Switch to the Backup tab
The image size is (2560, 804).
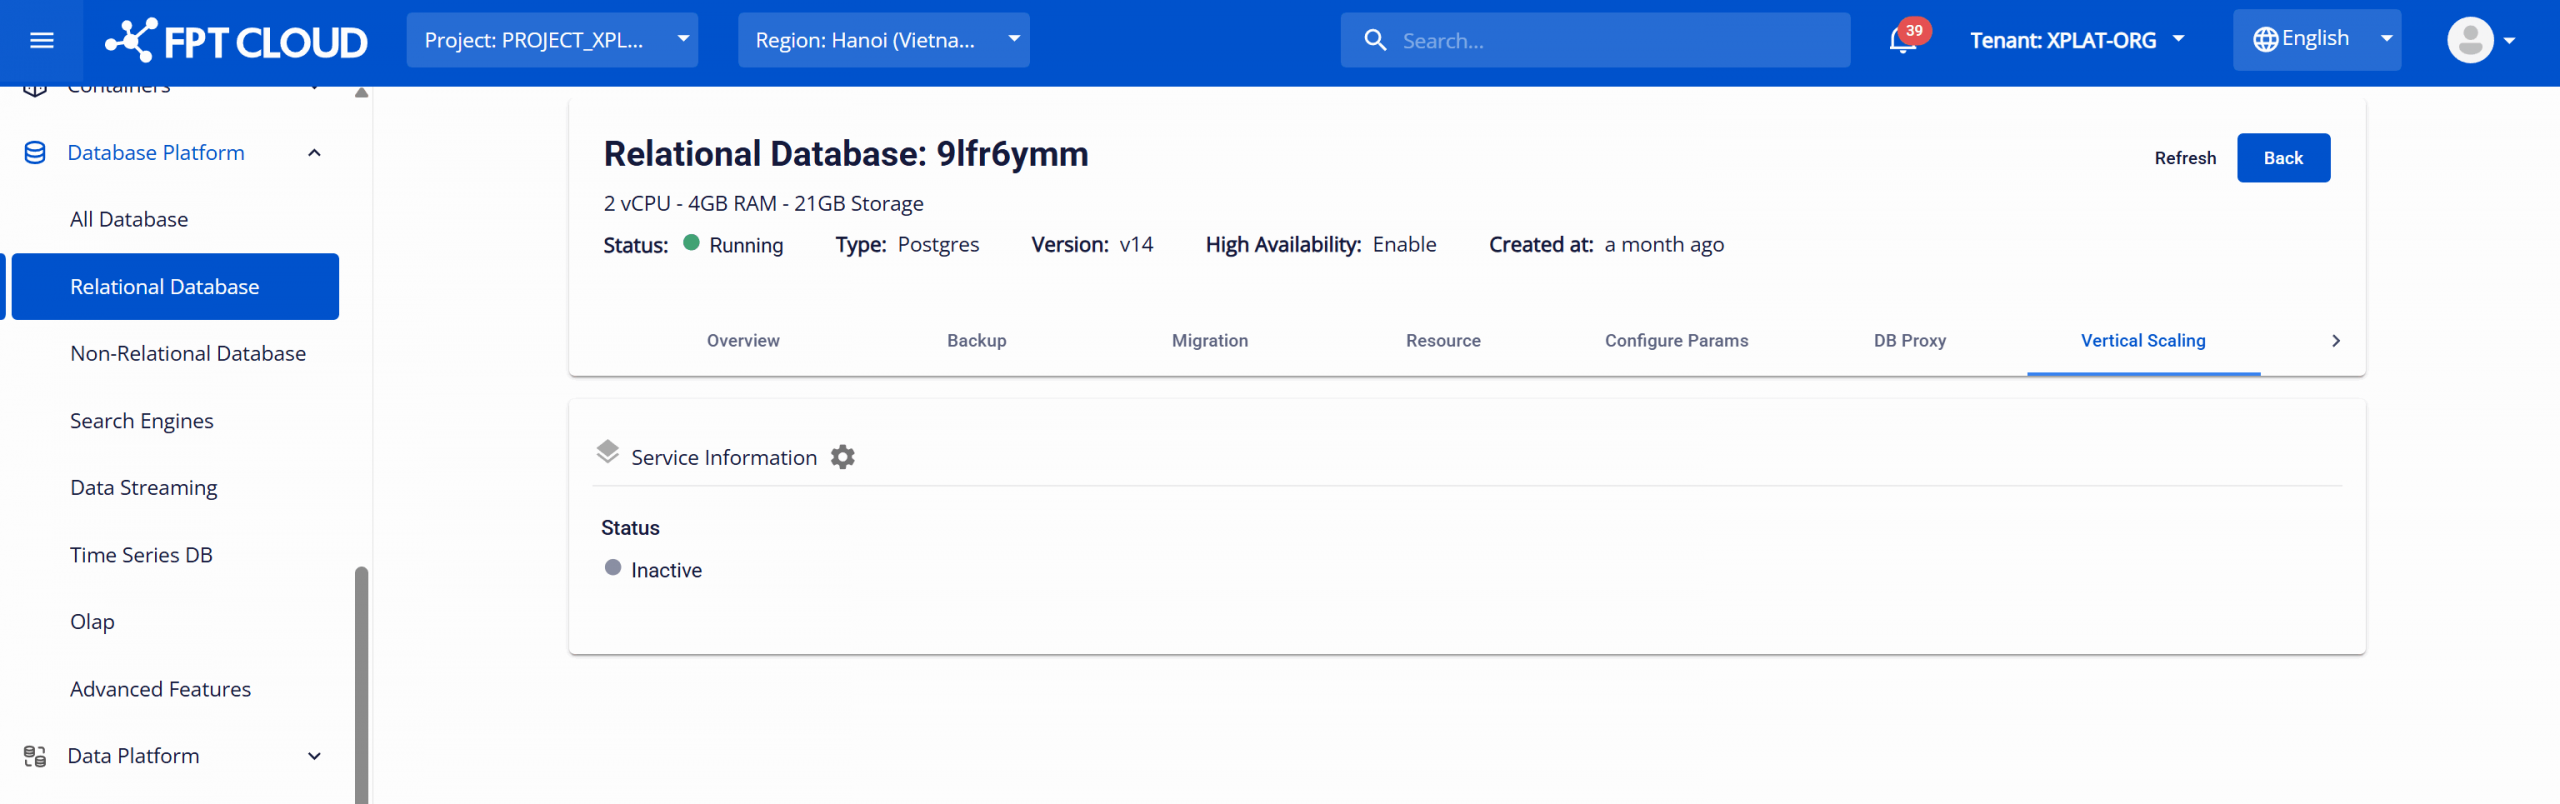pos(976,341)
